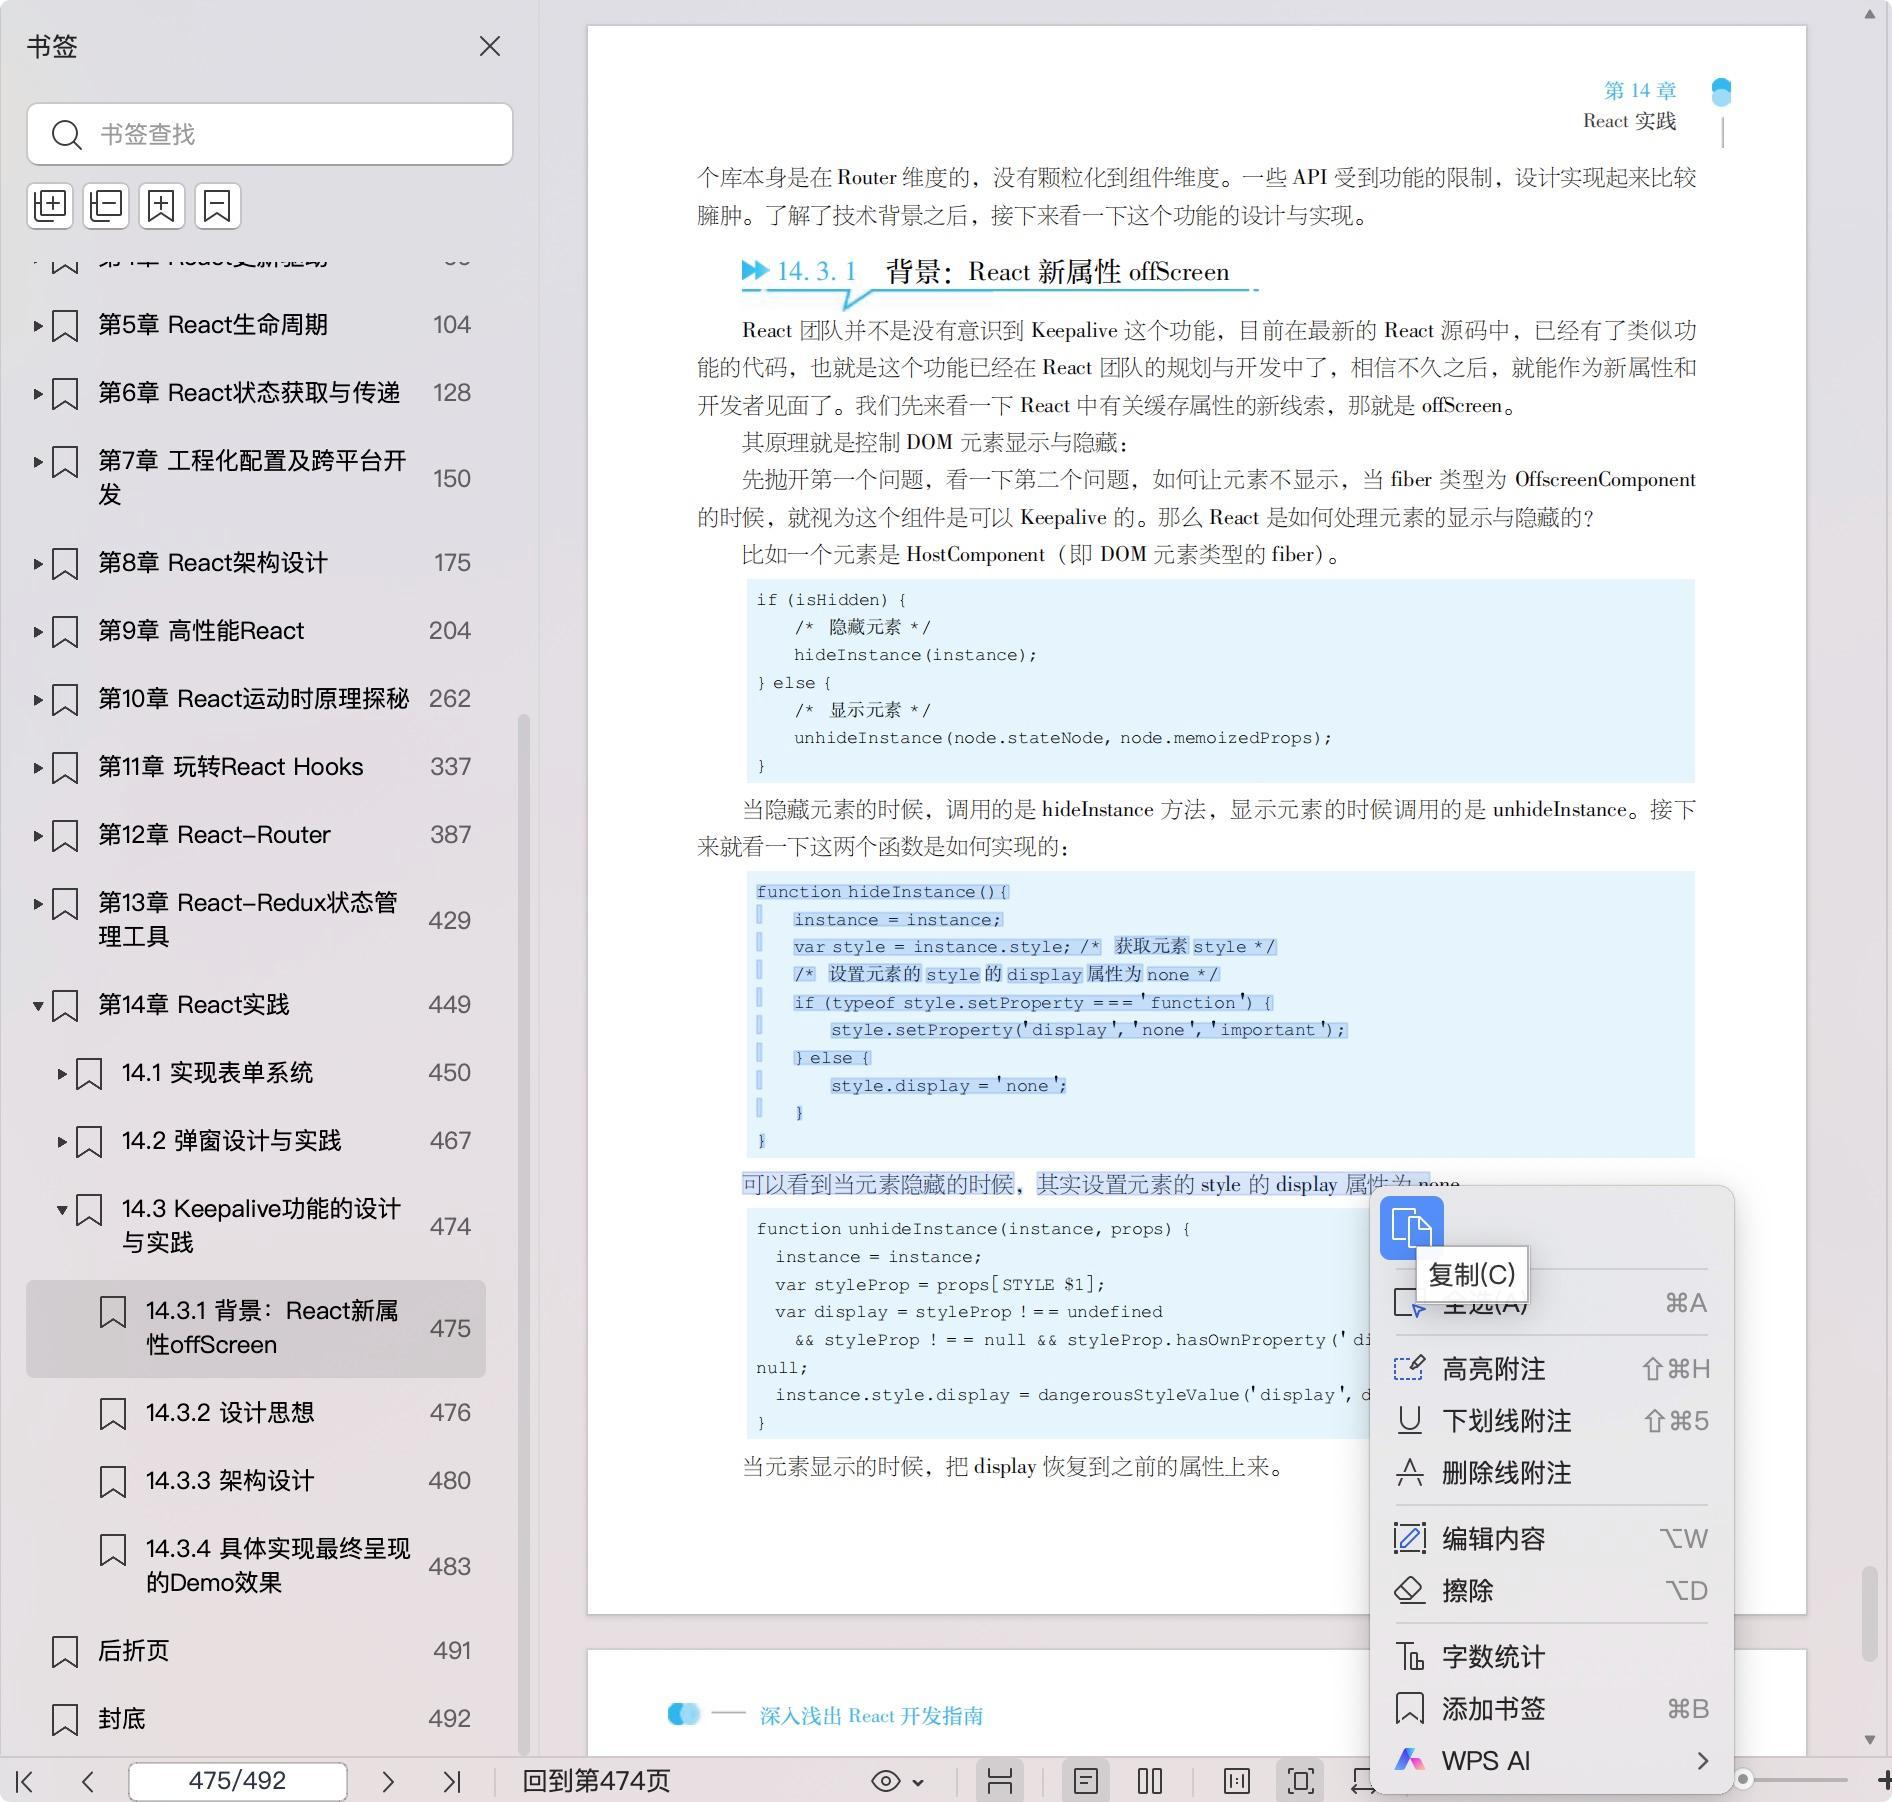Click the blue copy icon in popup
Image resolution: width=1892 pixels, height=1802 pixels.
tap(1411, 1227)
